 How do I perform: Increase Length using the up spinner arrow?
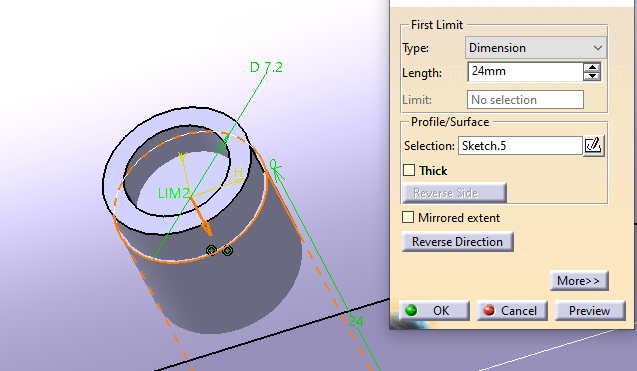coord(592,67)
